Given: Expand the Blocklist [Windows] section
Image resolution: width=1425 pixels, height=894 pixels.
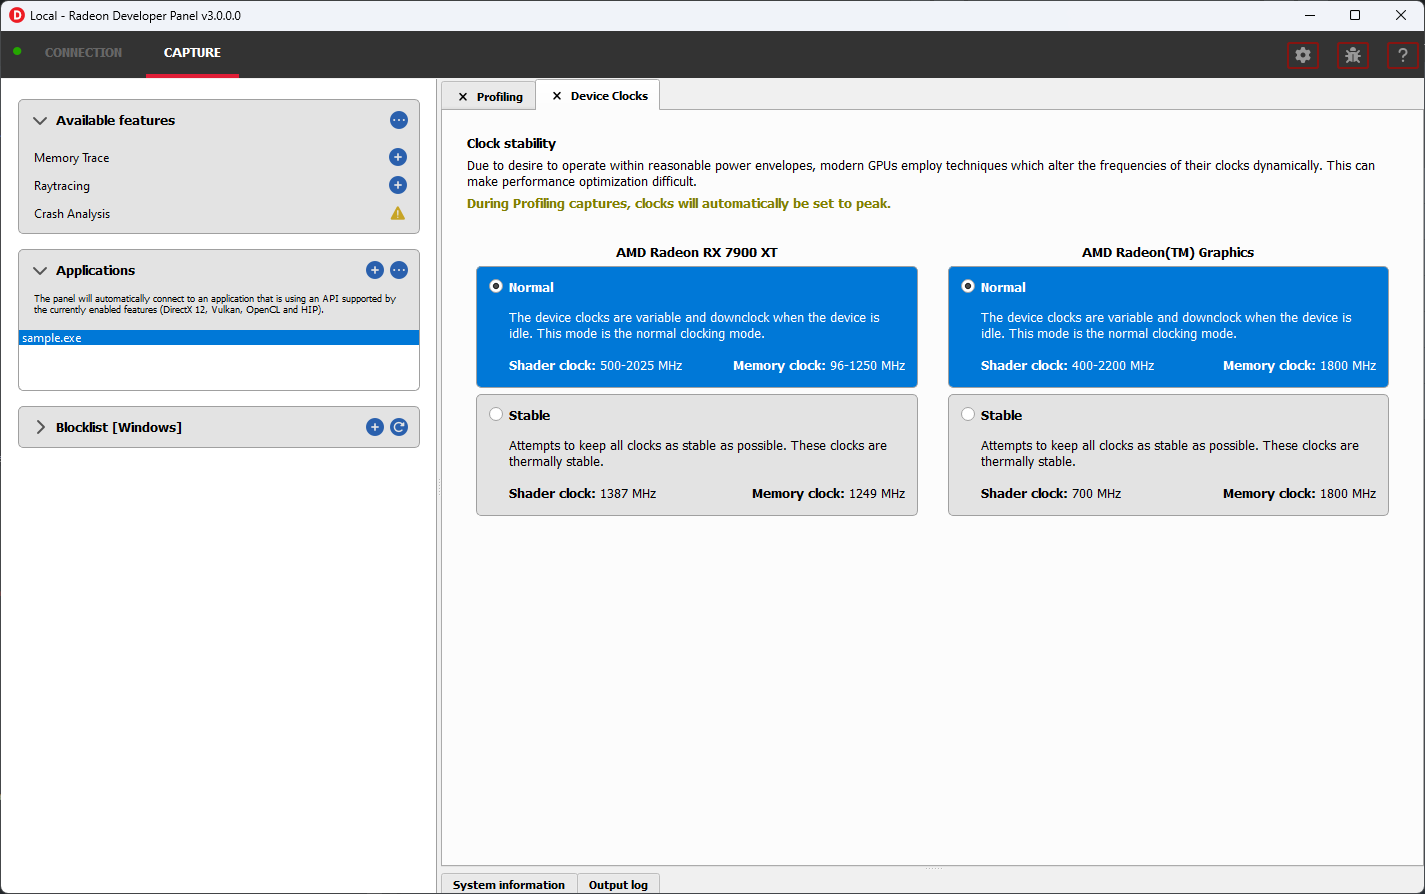Looking at the screenshot, I should click(x=40, y=427).
